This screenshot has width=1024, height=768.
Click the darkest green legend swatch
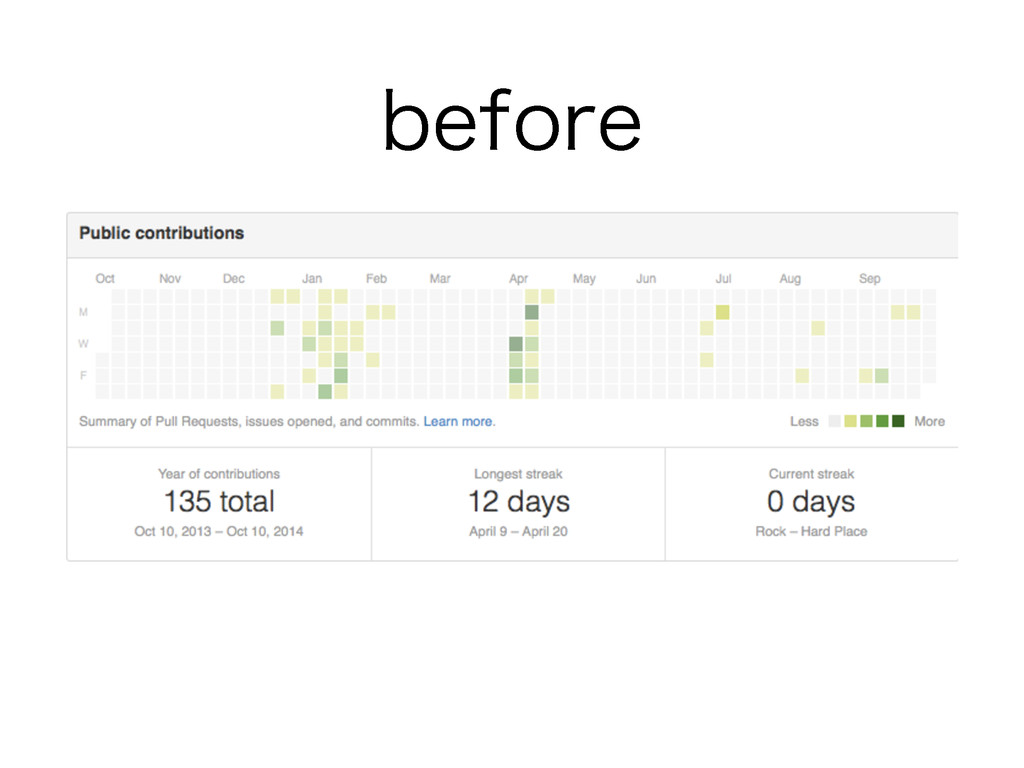[x=898, y=421]
